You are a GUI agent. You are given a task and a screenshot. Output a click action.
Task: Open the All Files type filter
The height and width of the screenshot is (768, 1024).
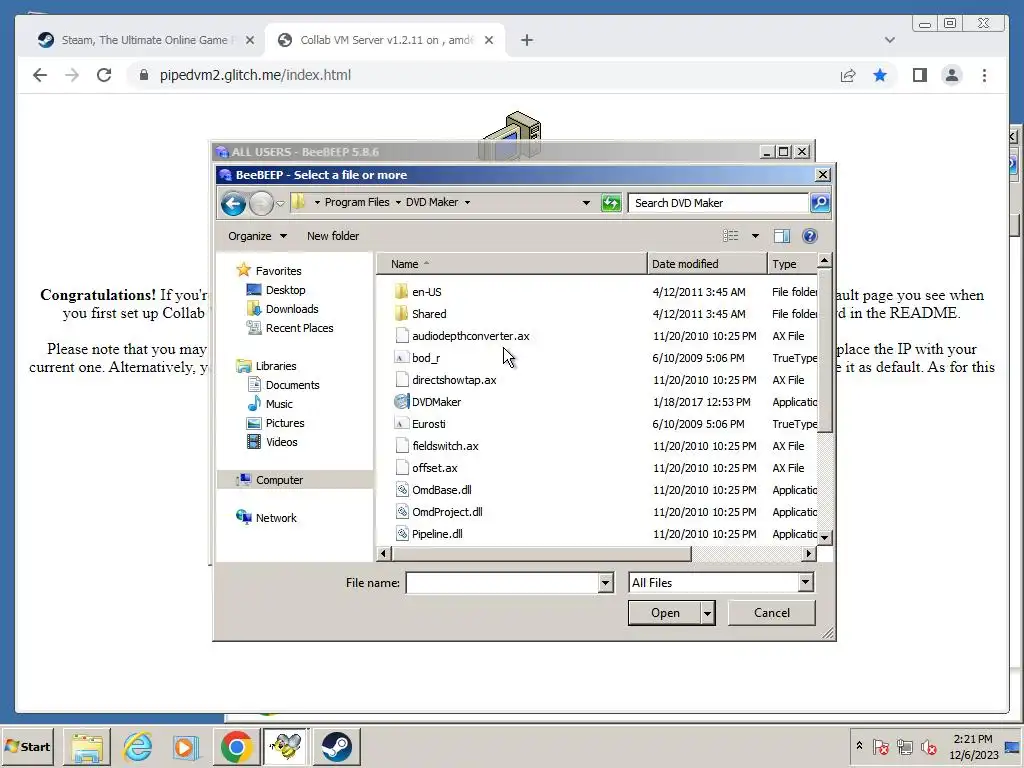click(721, 583)
